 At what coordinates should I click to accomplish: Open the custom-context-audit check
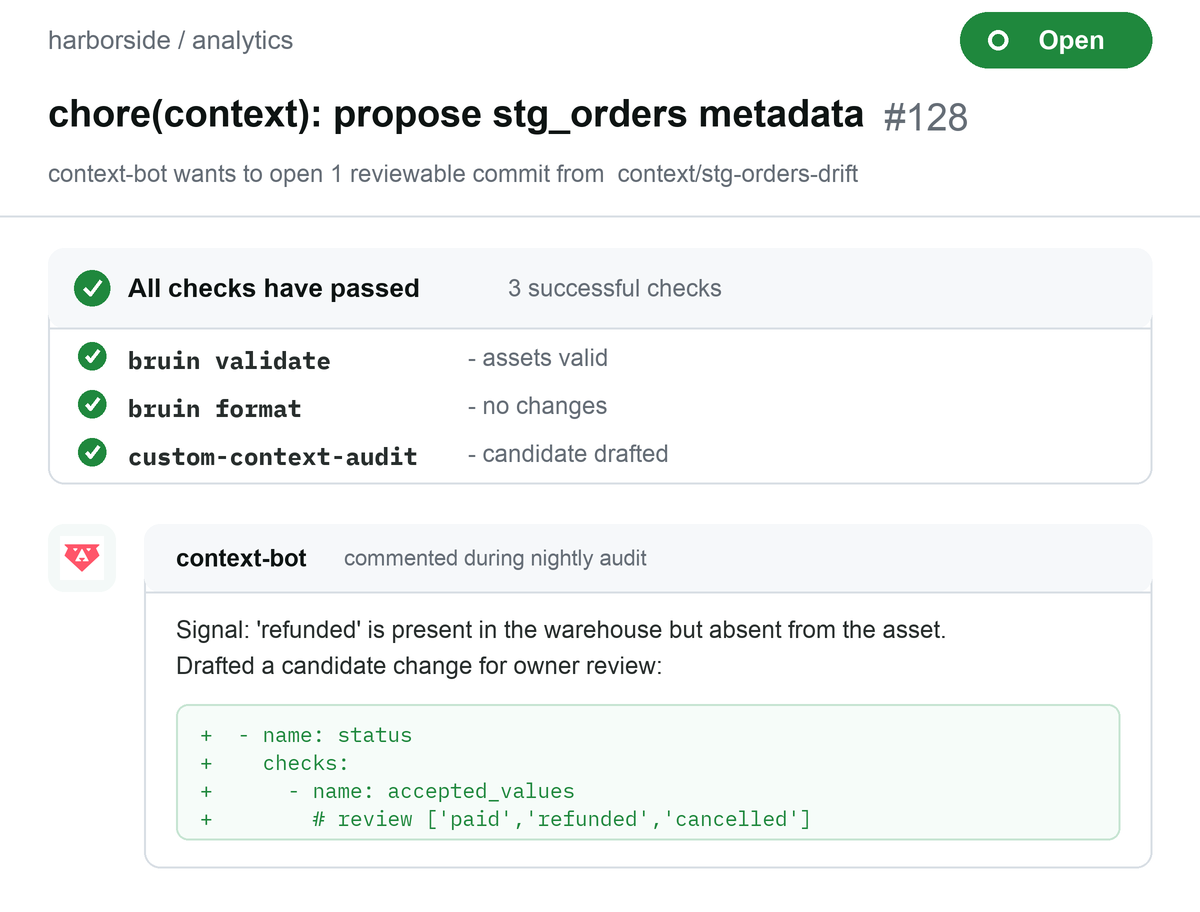click(273, 456)
